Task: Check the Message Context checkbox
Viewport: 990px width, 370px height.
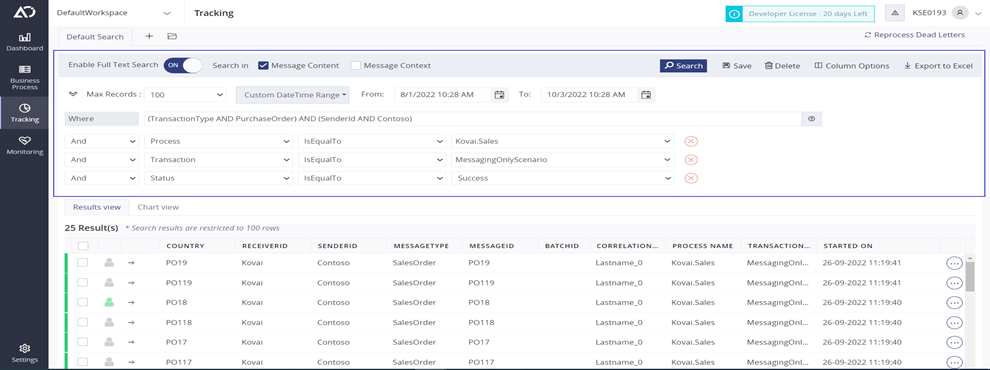Action: 355,65
